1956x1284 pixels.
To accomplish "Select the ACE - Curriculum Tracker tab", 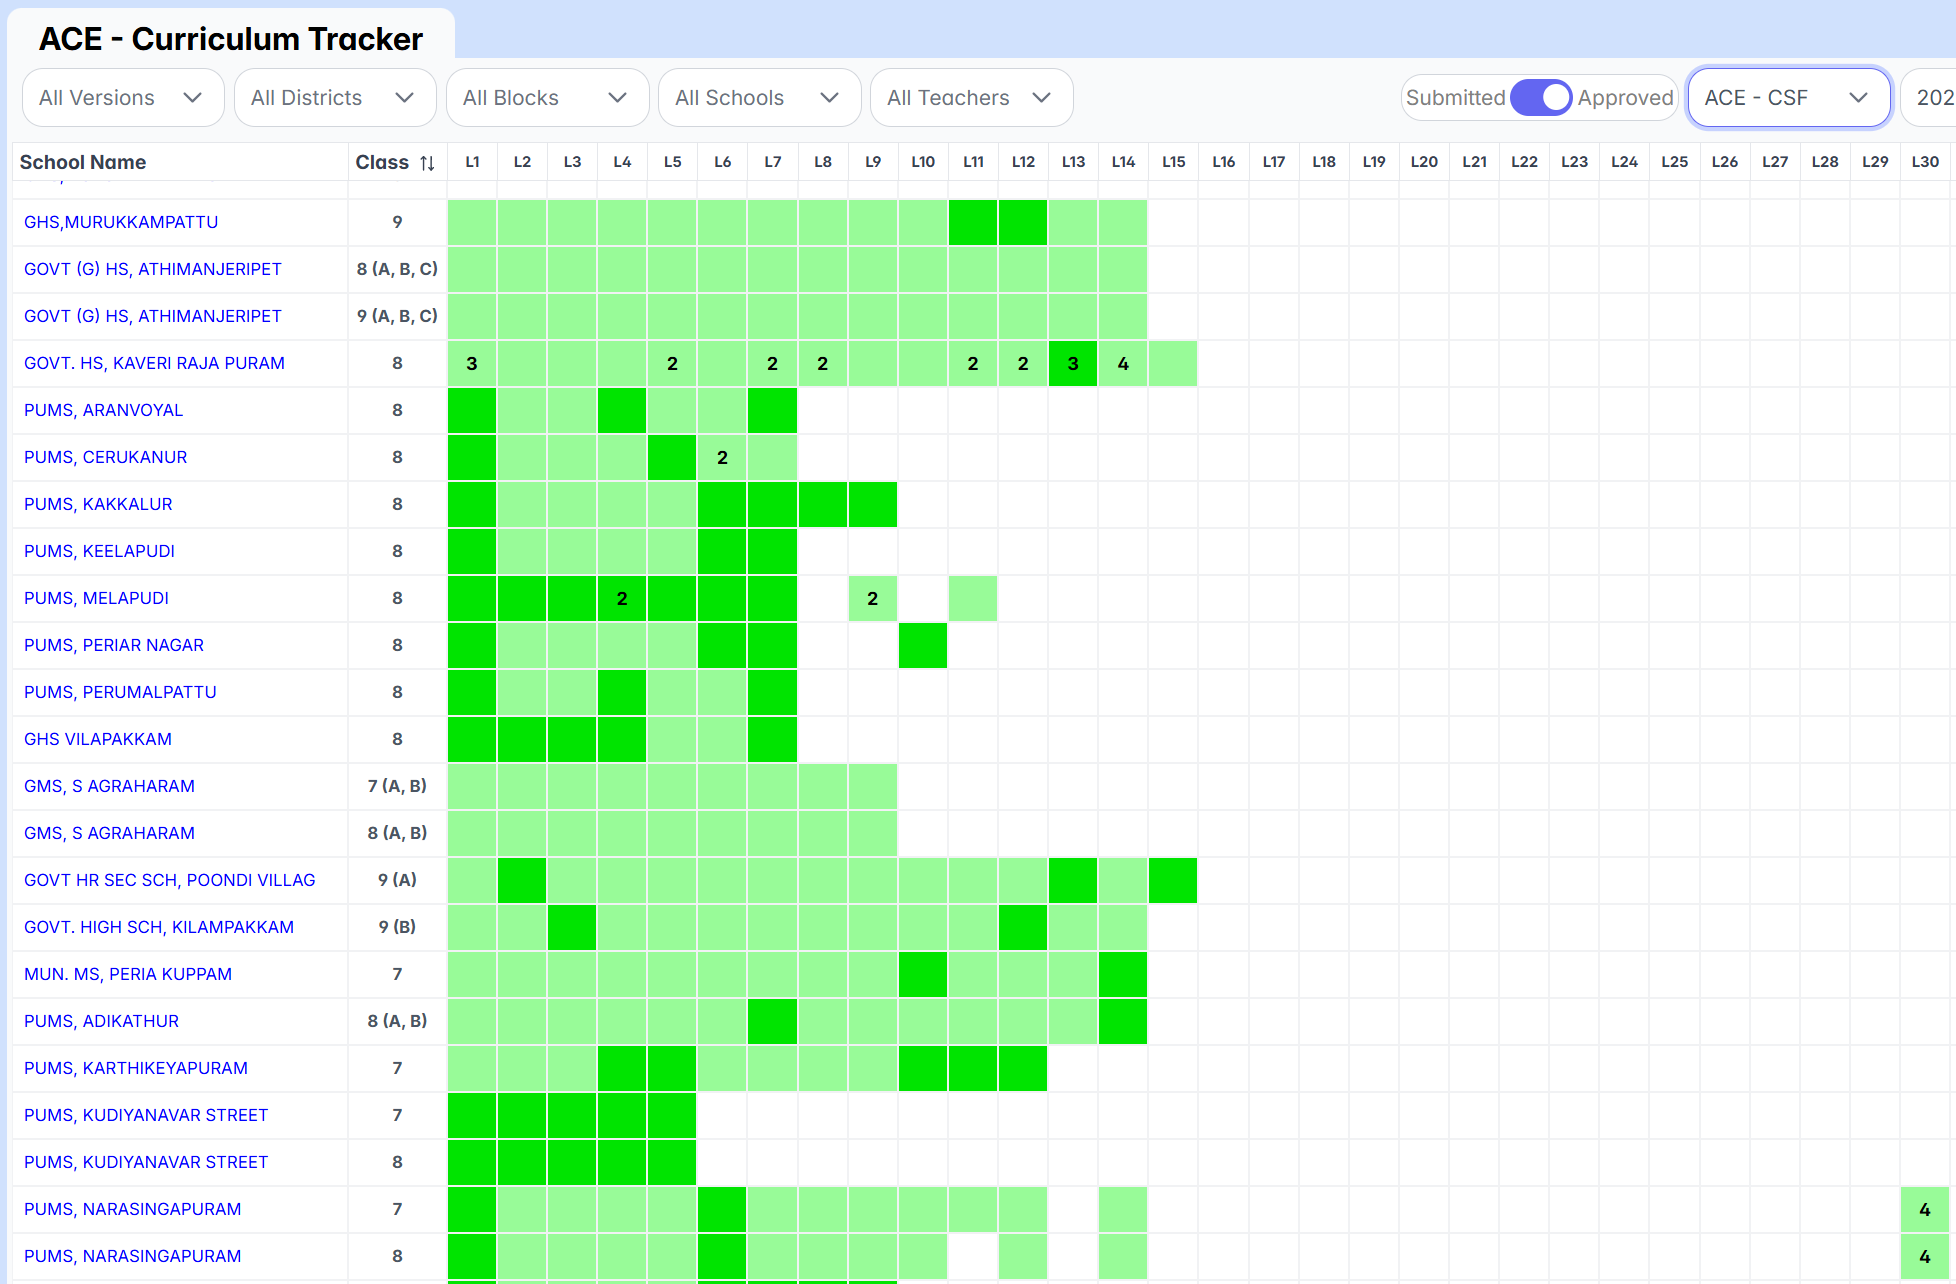I will pyautogui.click(x=231, y=39).
